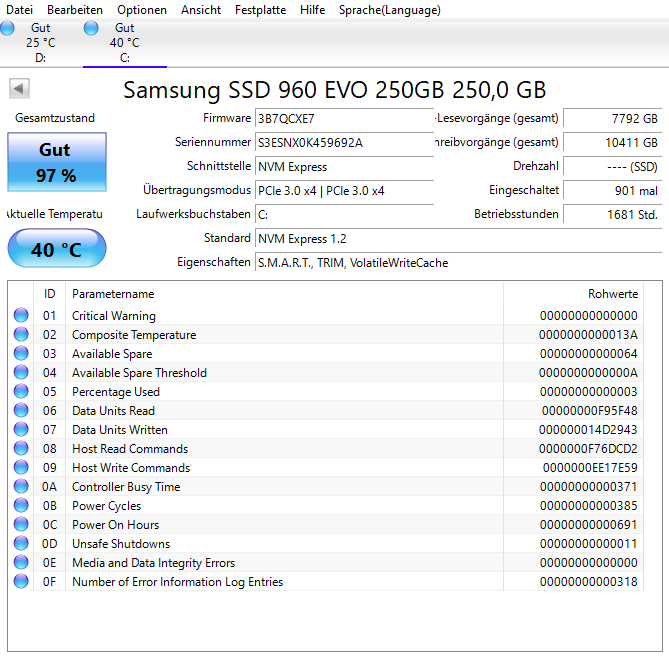Screen dimensions: 669x658
Task: Select the D: drive status orb
Action: click(6, 28)
